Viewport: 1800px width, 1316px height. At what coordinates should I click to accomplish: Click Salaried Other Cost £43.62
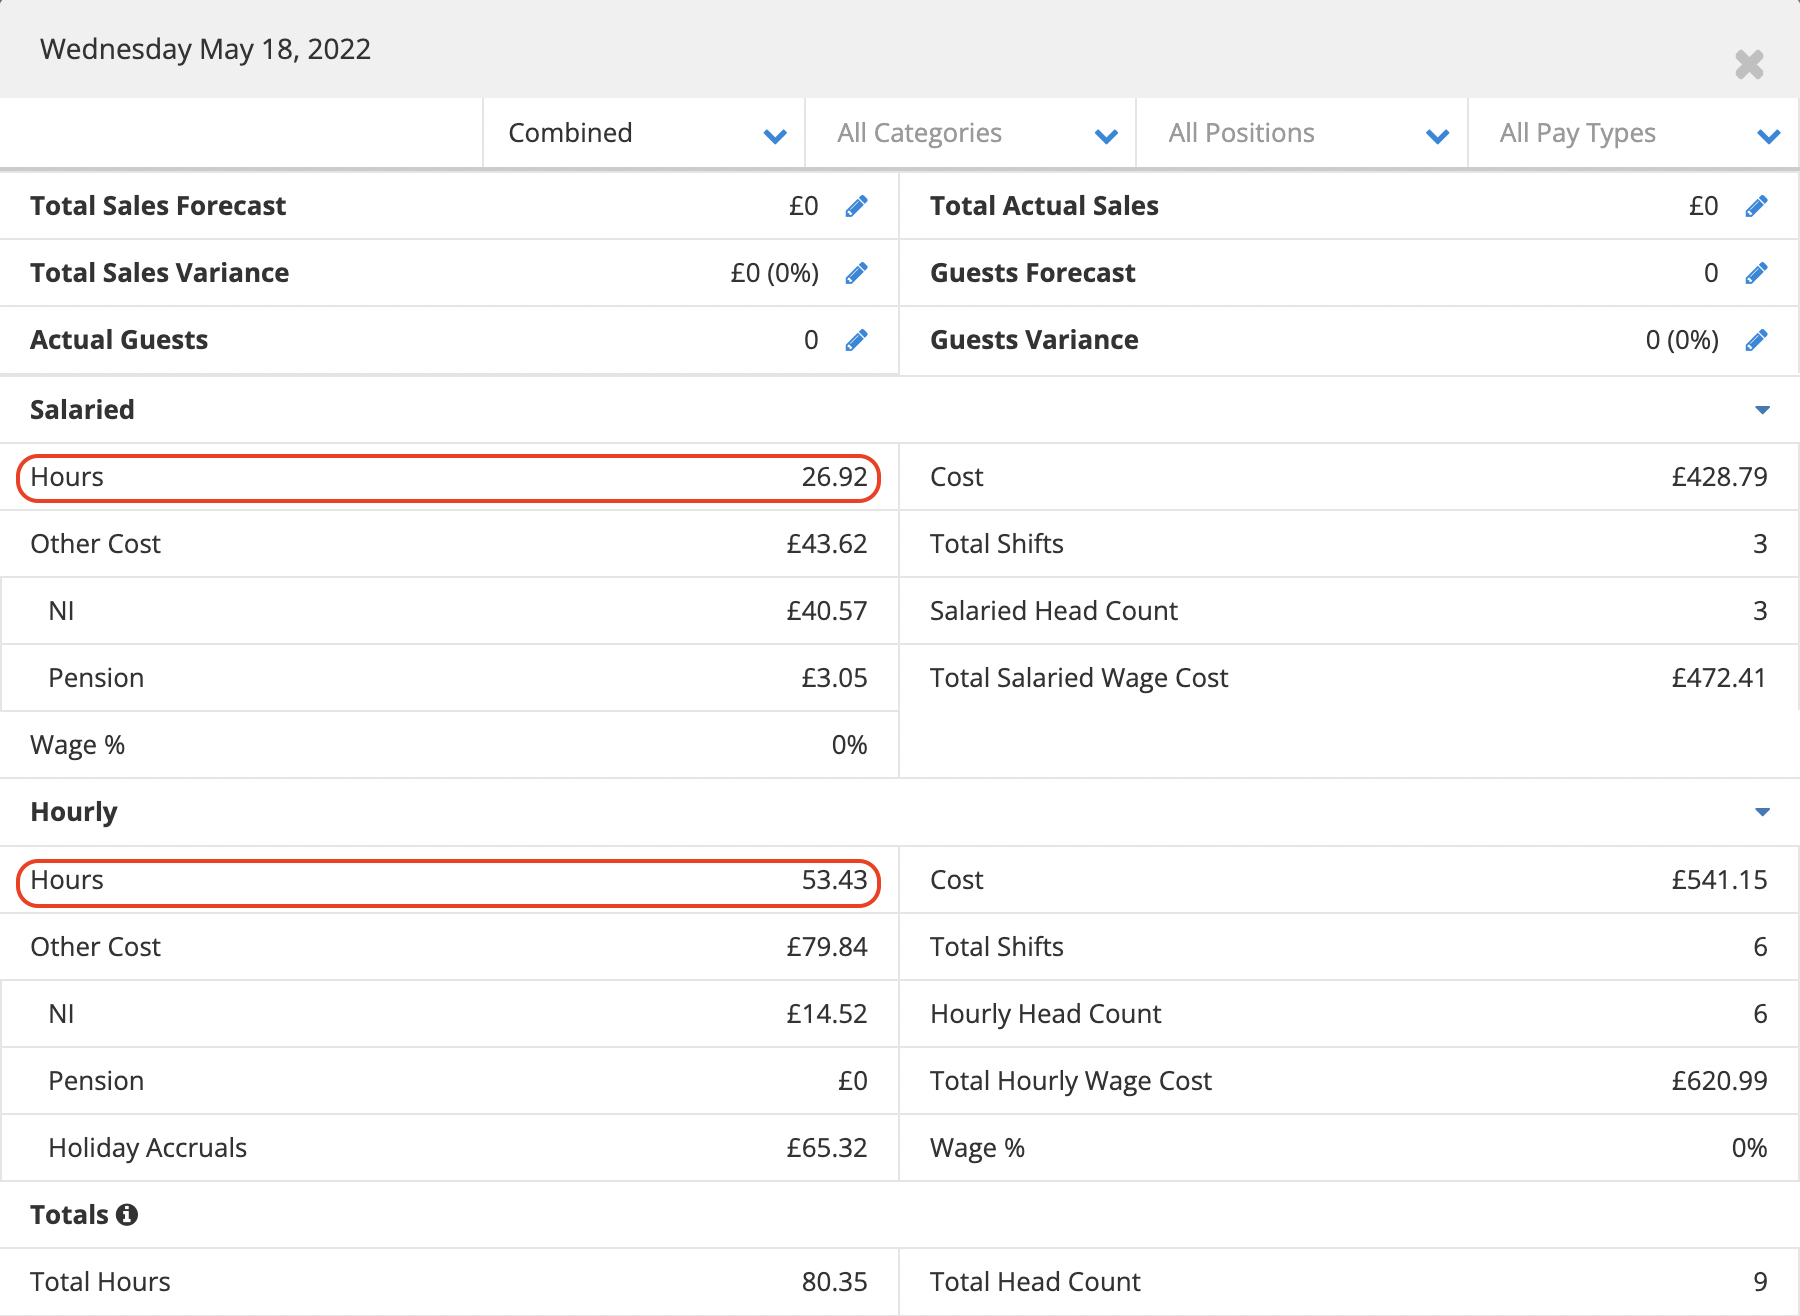tap(826, 544)
